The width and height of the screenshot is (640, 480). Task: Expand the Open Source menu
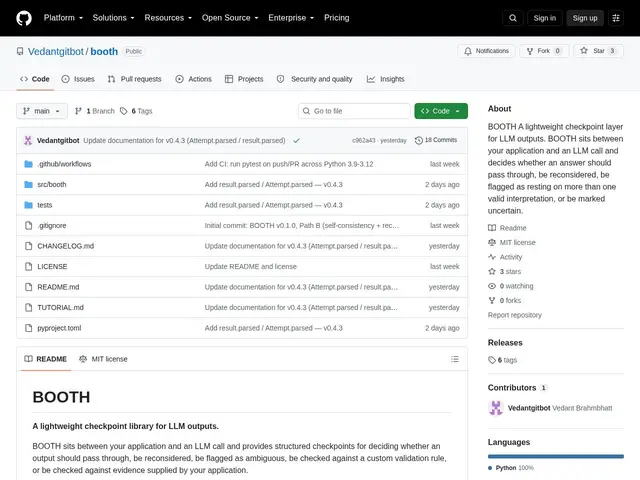(230, 18)
